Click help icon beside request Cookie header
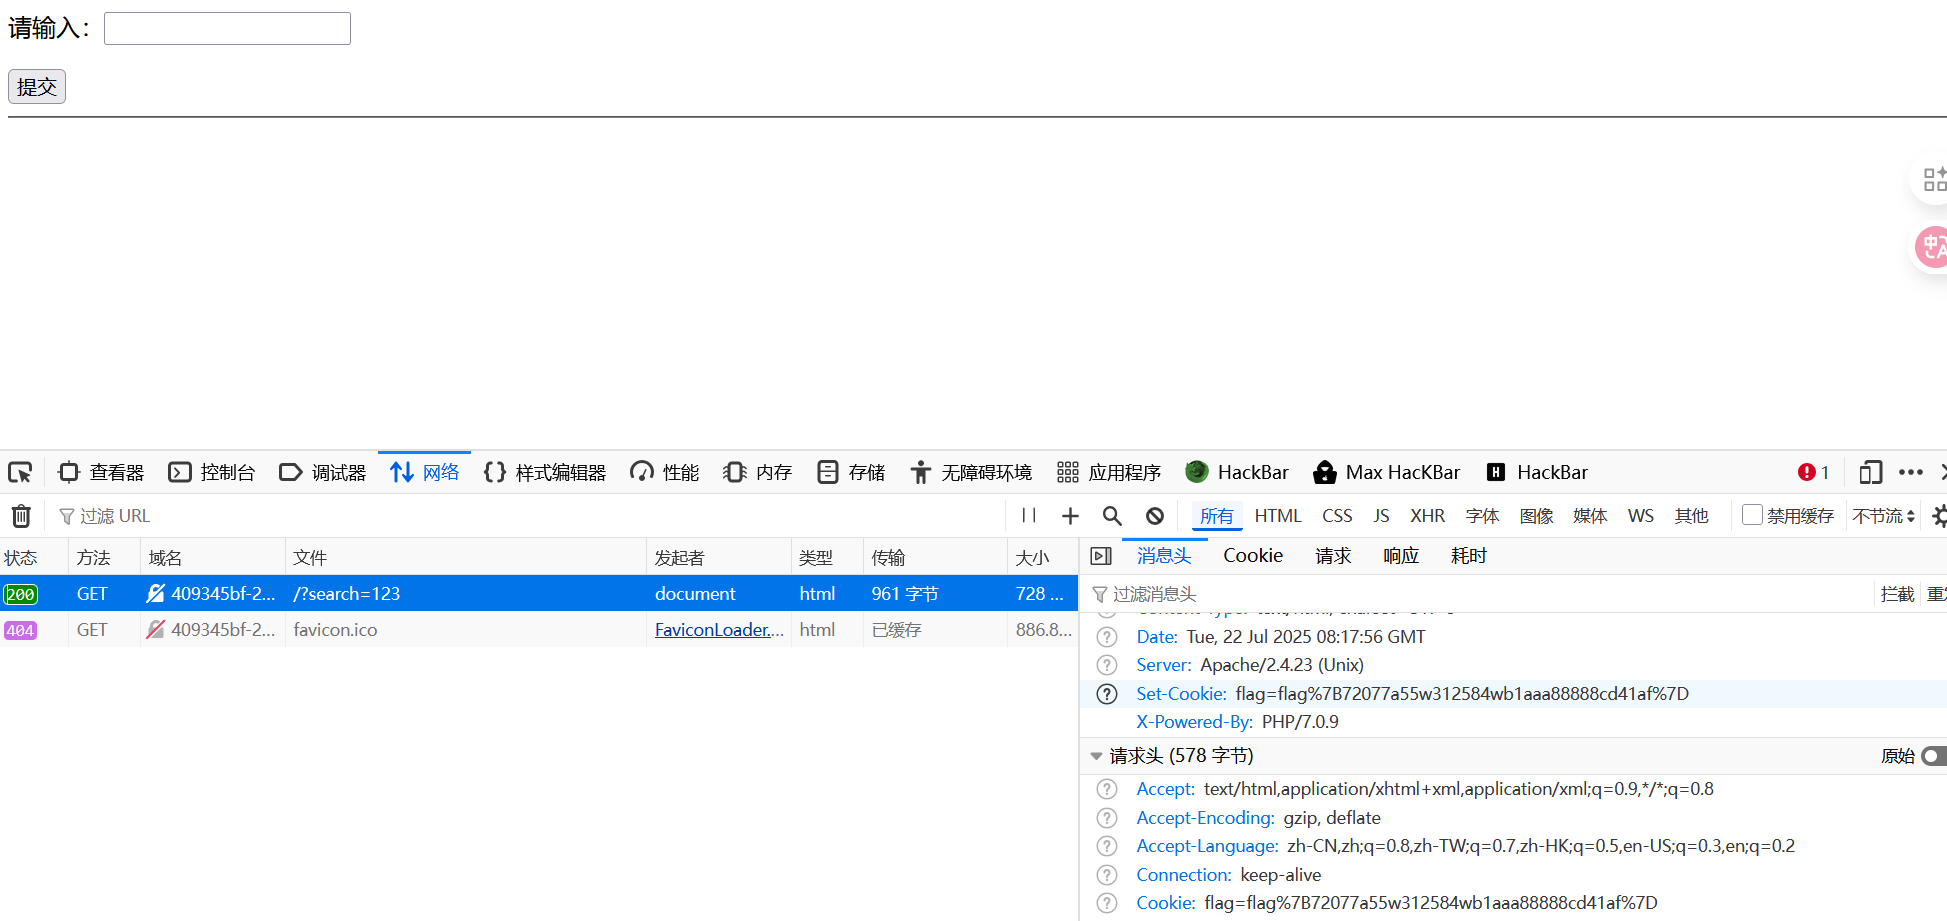 [1107, 903]
